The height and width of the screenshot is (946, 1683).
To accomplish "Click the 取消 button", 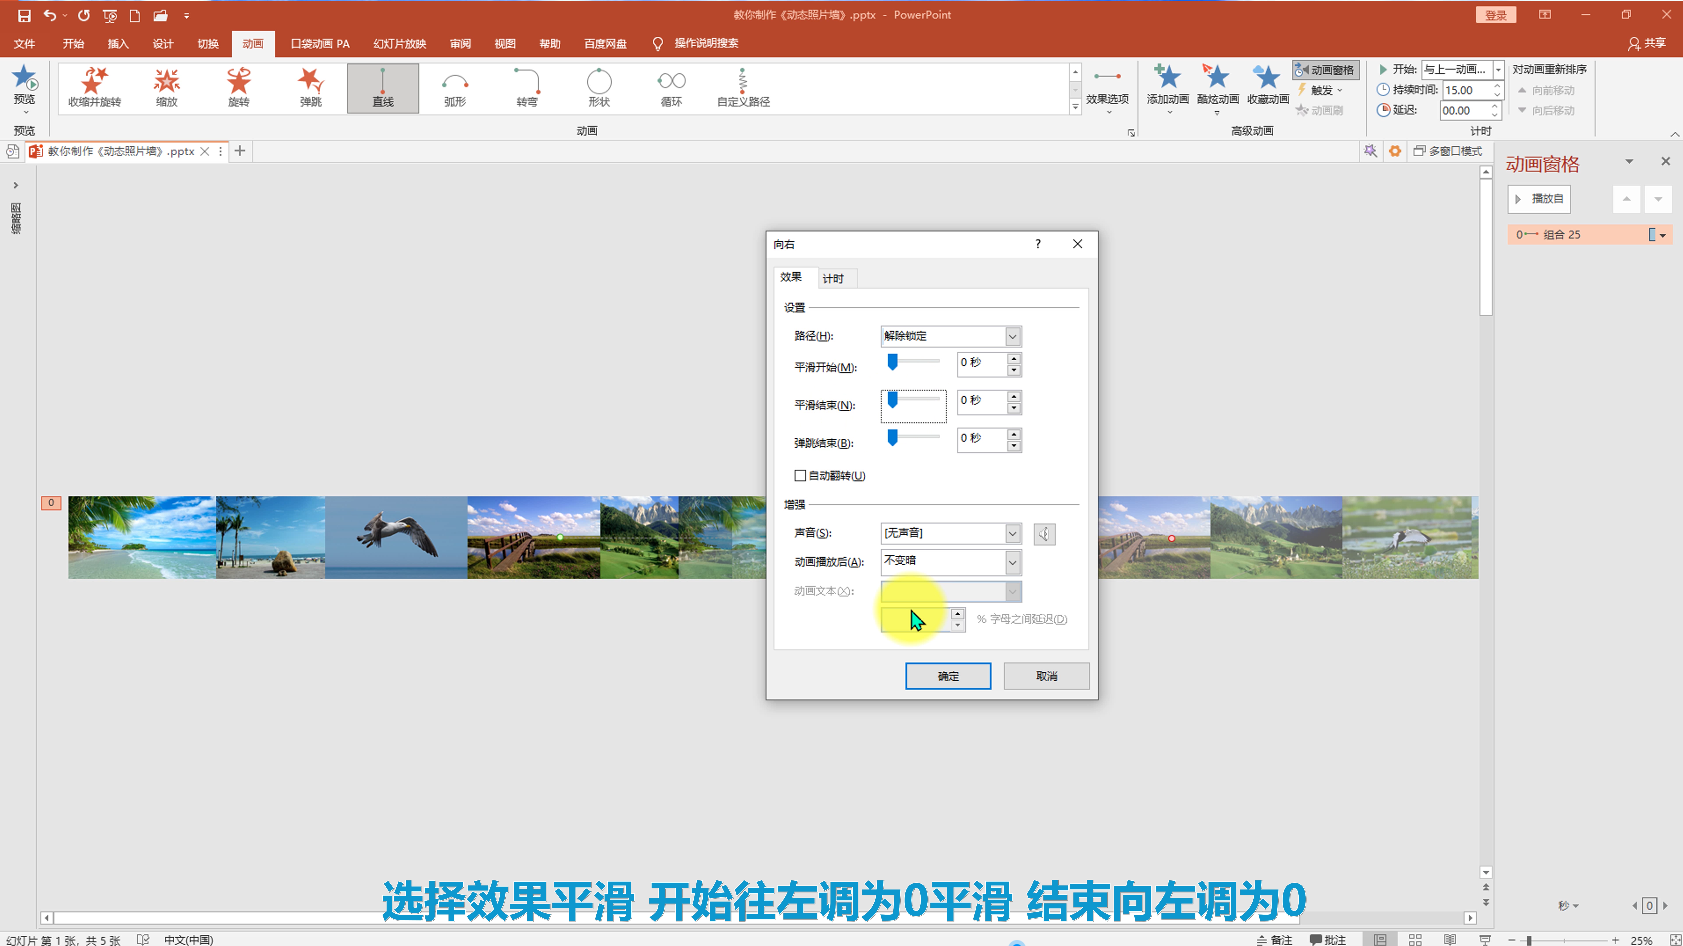I will (x=1046, y=677).
